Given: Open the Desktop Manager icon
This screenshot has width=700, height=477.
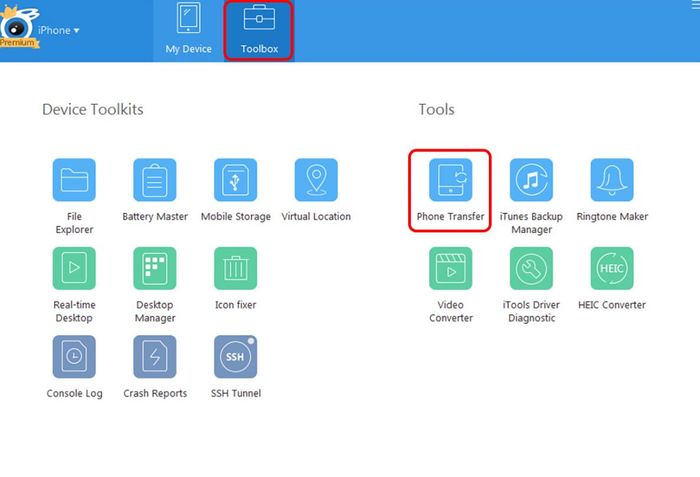Looking at the screenshot, I should pyautogui.click(x=155, y=268).
